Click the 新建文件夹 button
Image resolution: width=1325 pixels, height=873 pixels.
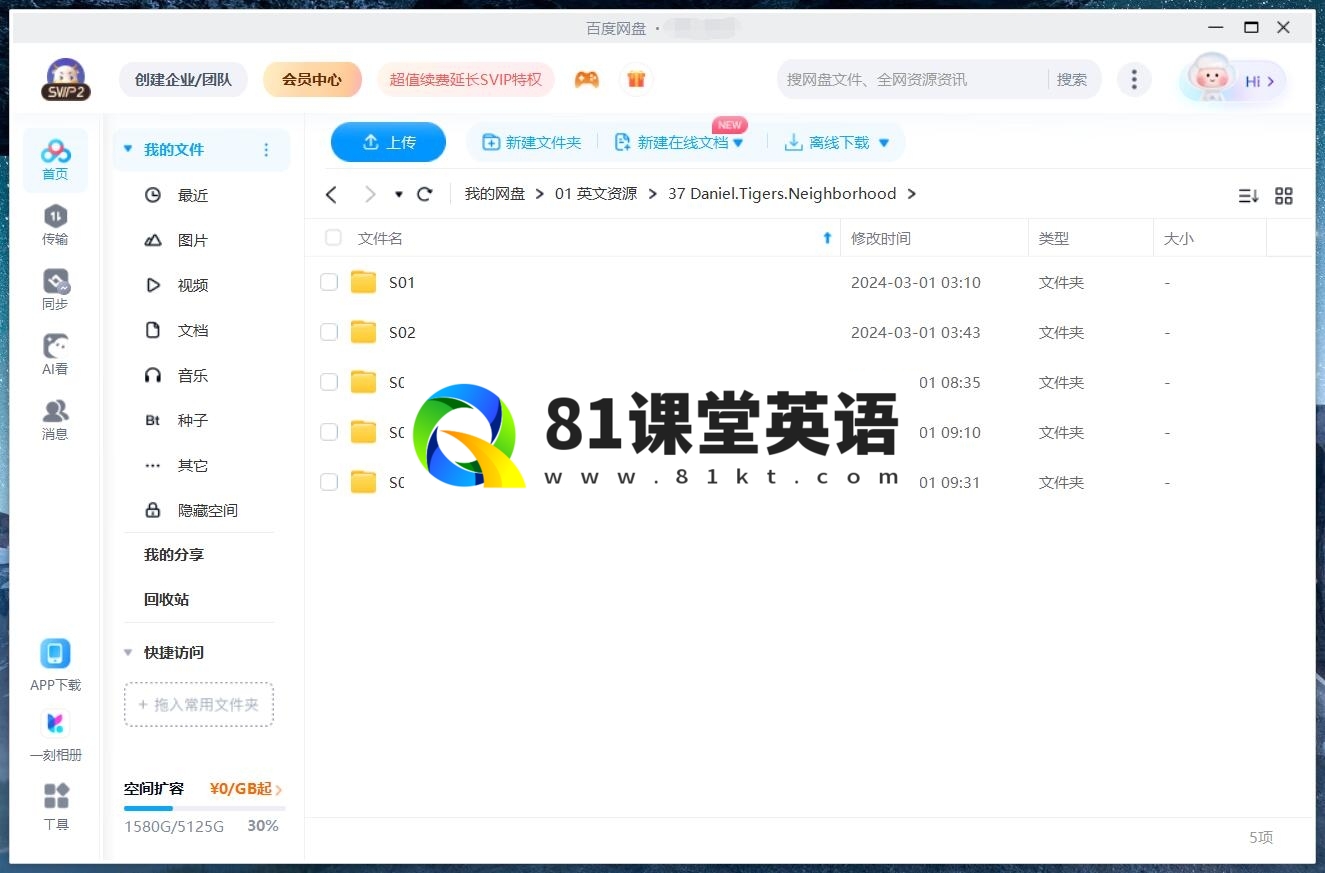click(531, 143)
